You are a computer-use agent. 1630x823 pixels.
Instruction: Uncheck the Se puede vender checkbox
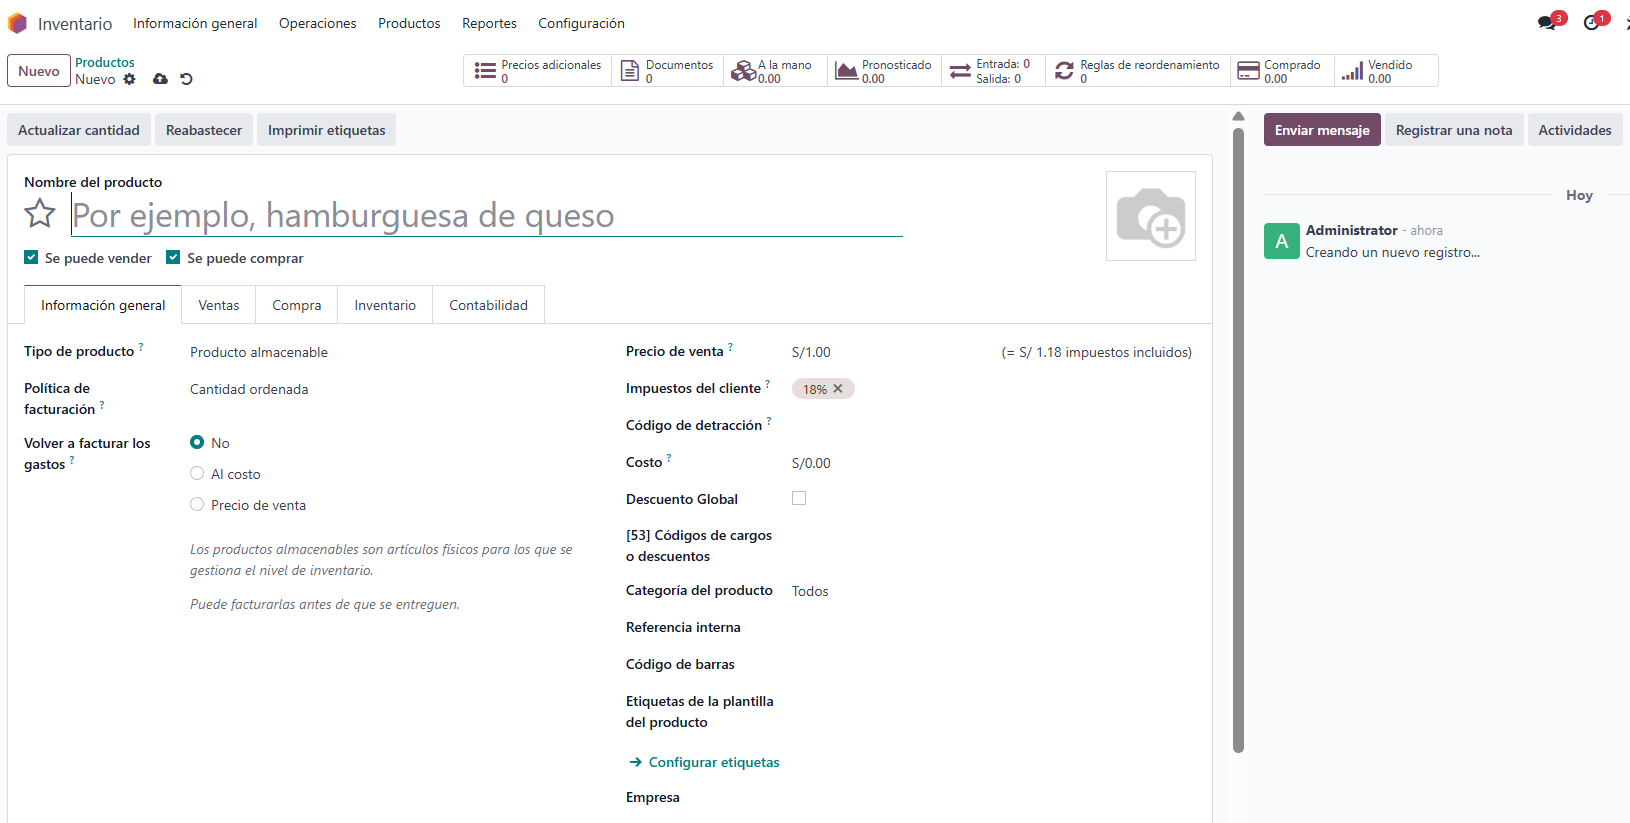click(x=31, y=258)
